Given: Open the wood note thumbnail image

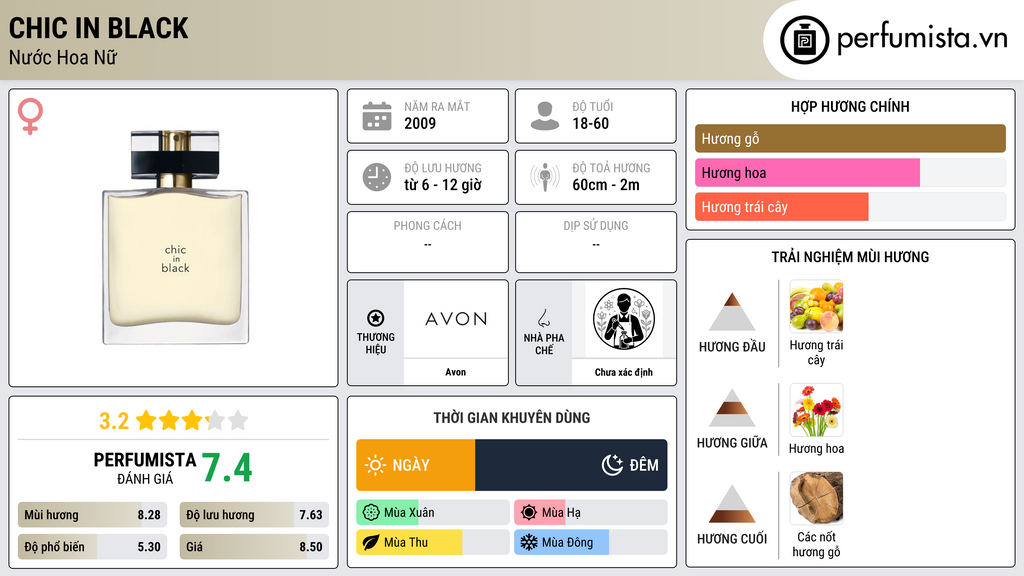Looking at the screenshot, I should (816, 498).
